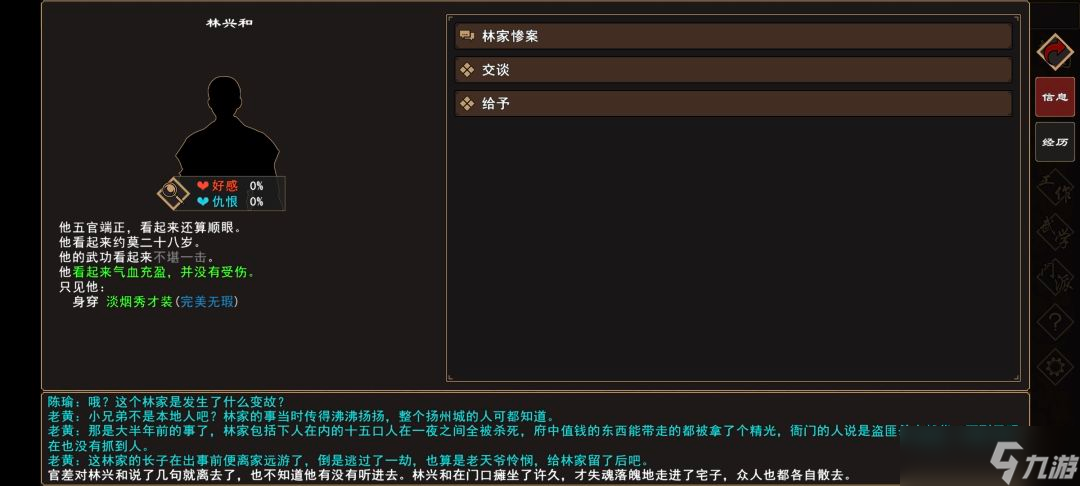Screen dimensions: 1080x486
Task: Click the 淡烟秀才装 equipment link
Action: (x=139, y=301)
